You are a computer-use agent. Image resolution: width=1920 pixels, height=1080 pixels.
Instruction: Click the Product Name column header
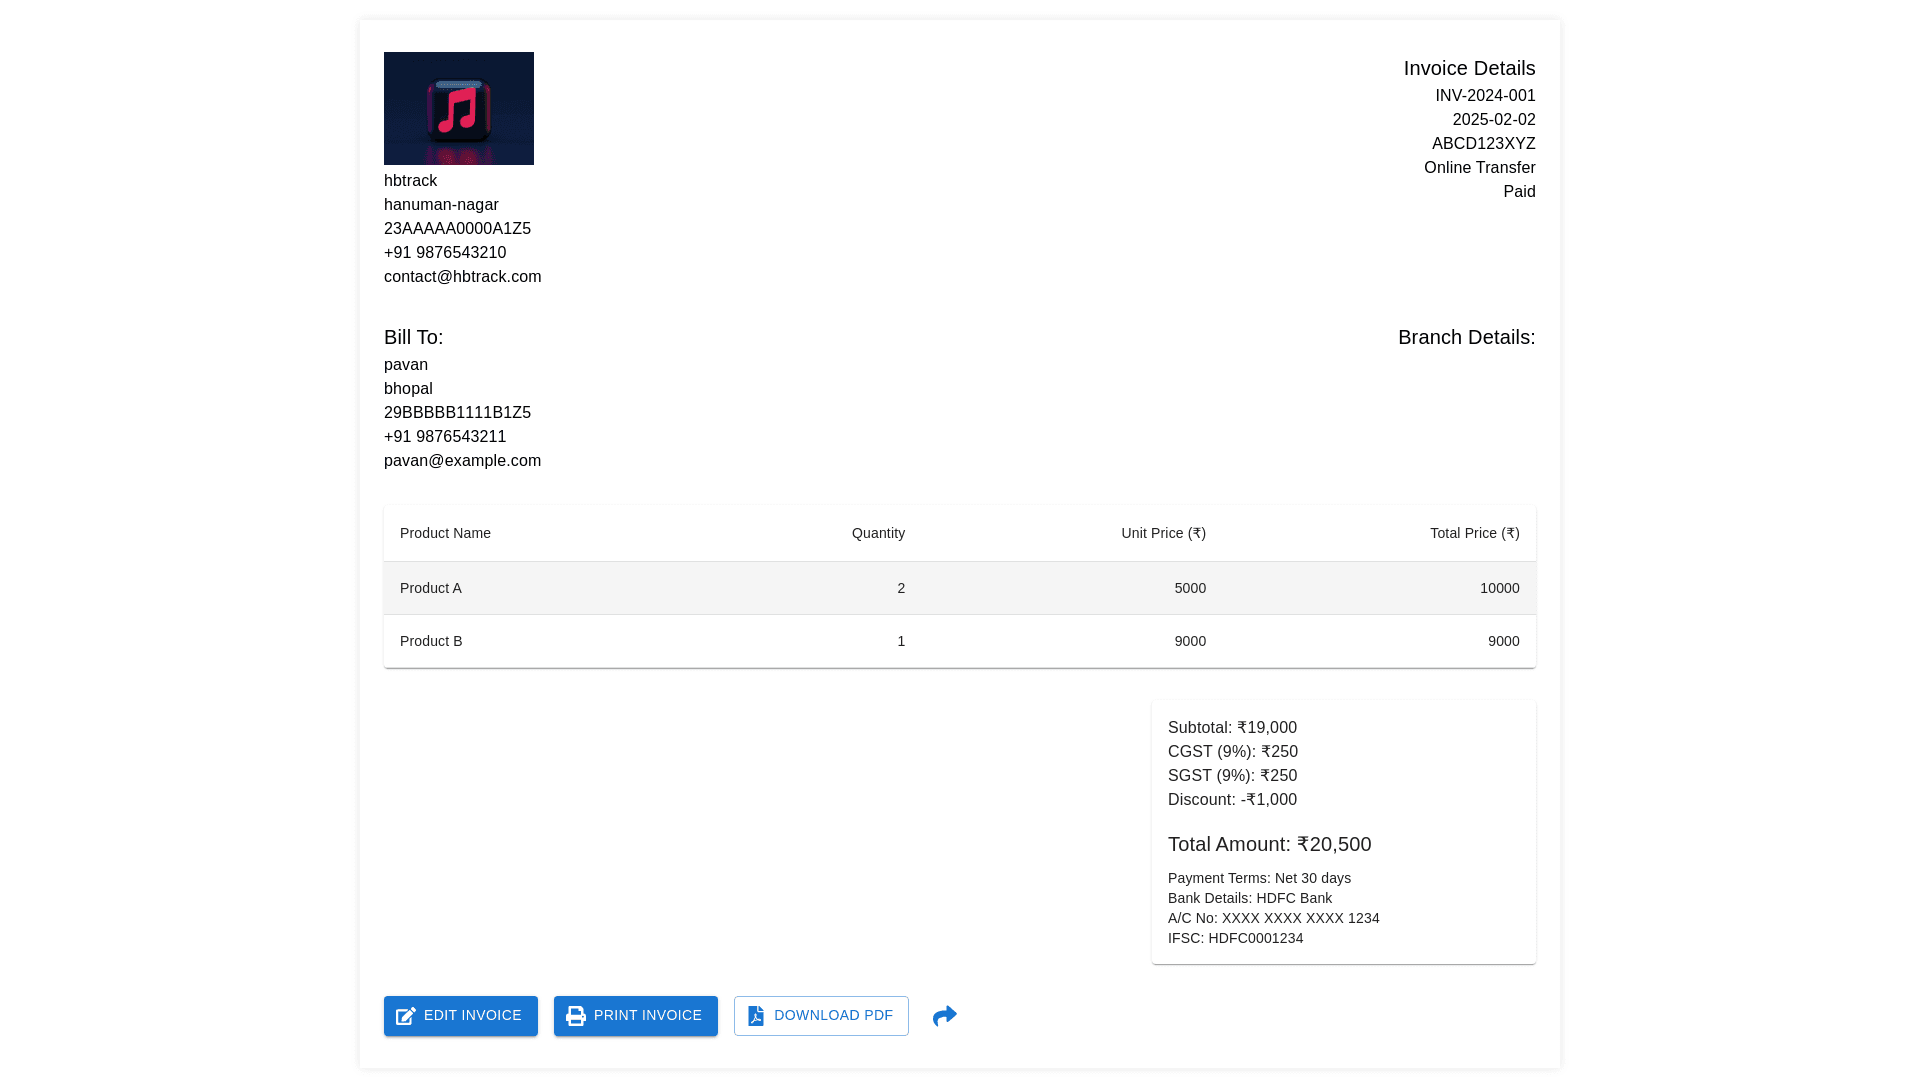pyautogui.click(x=445, y=533)
